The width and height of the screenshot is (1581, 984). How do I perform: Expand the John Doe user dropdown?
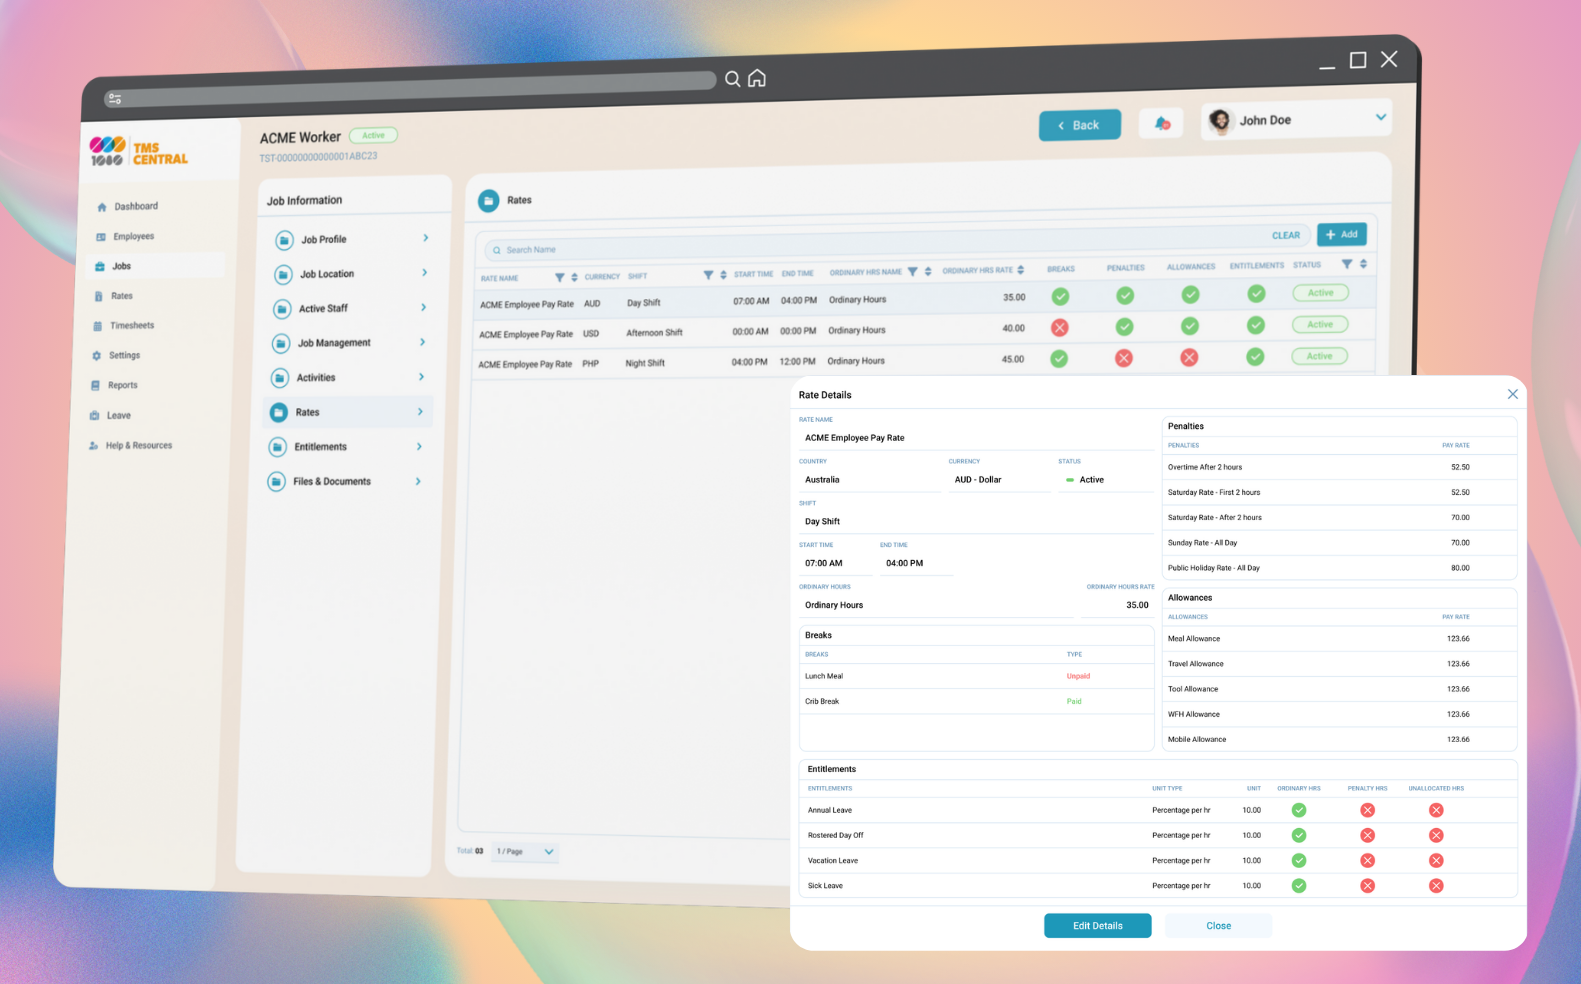coord(1380,117)
